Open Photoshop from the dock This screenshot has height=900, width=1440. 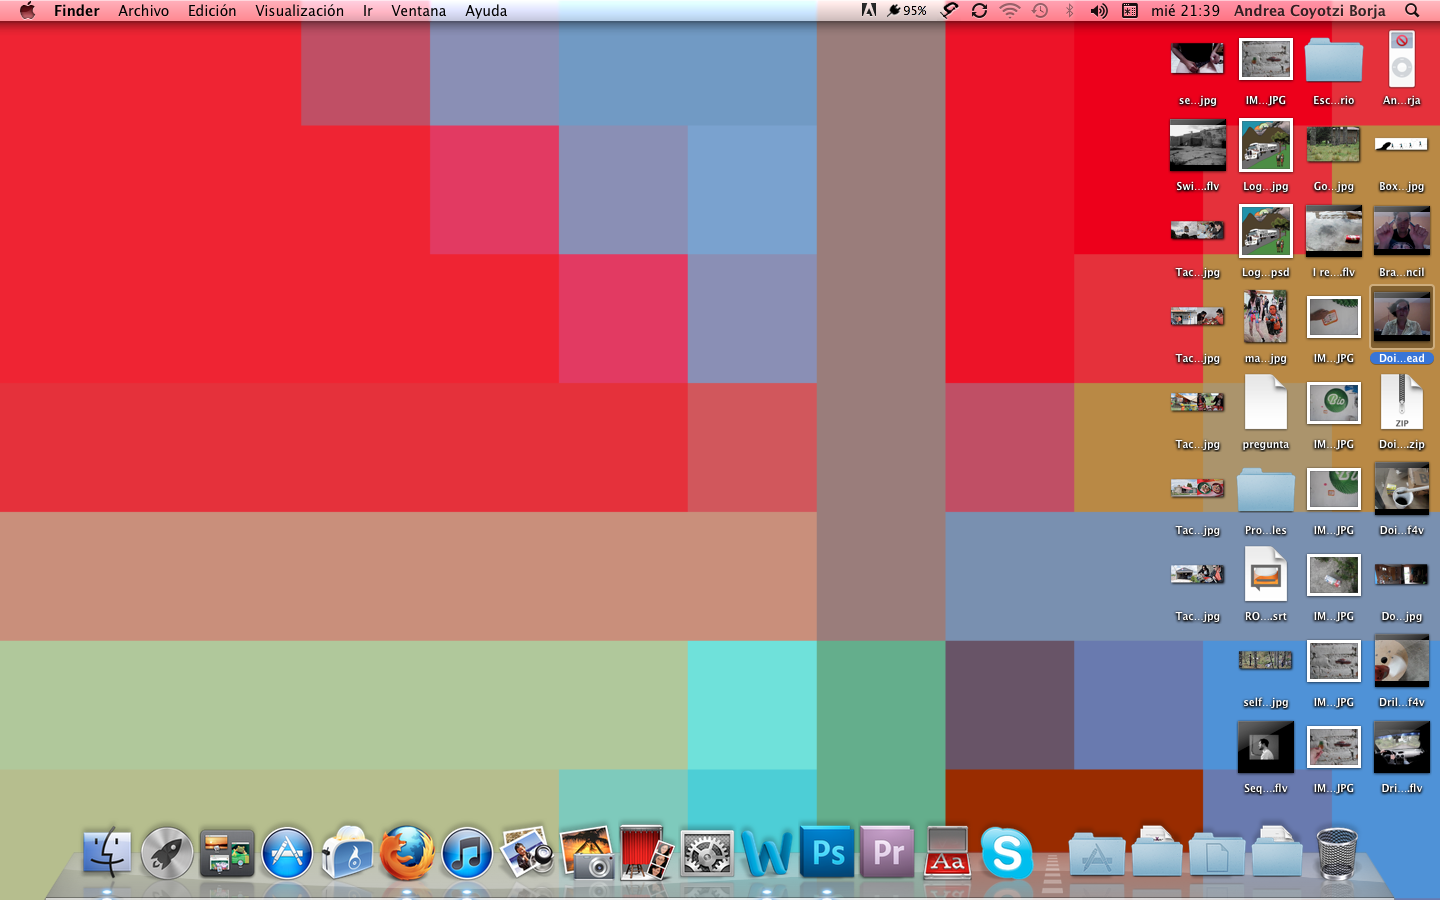point(827,853)
